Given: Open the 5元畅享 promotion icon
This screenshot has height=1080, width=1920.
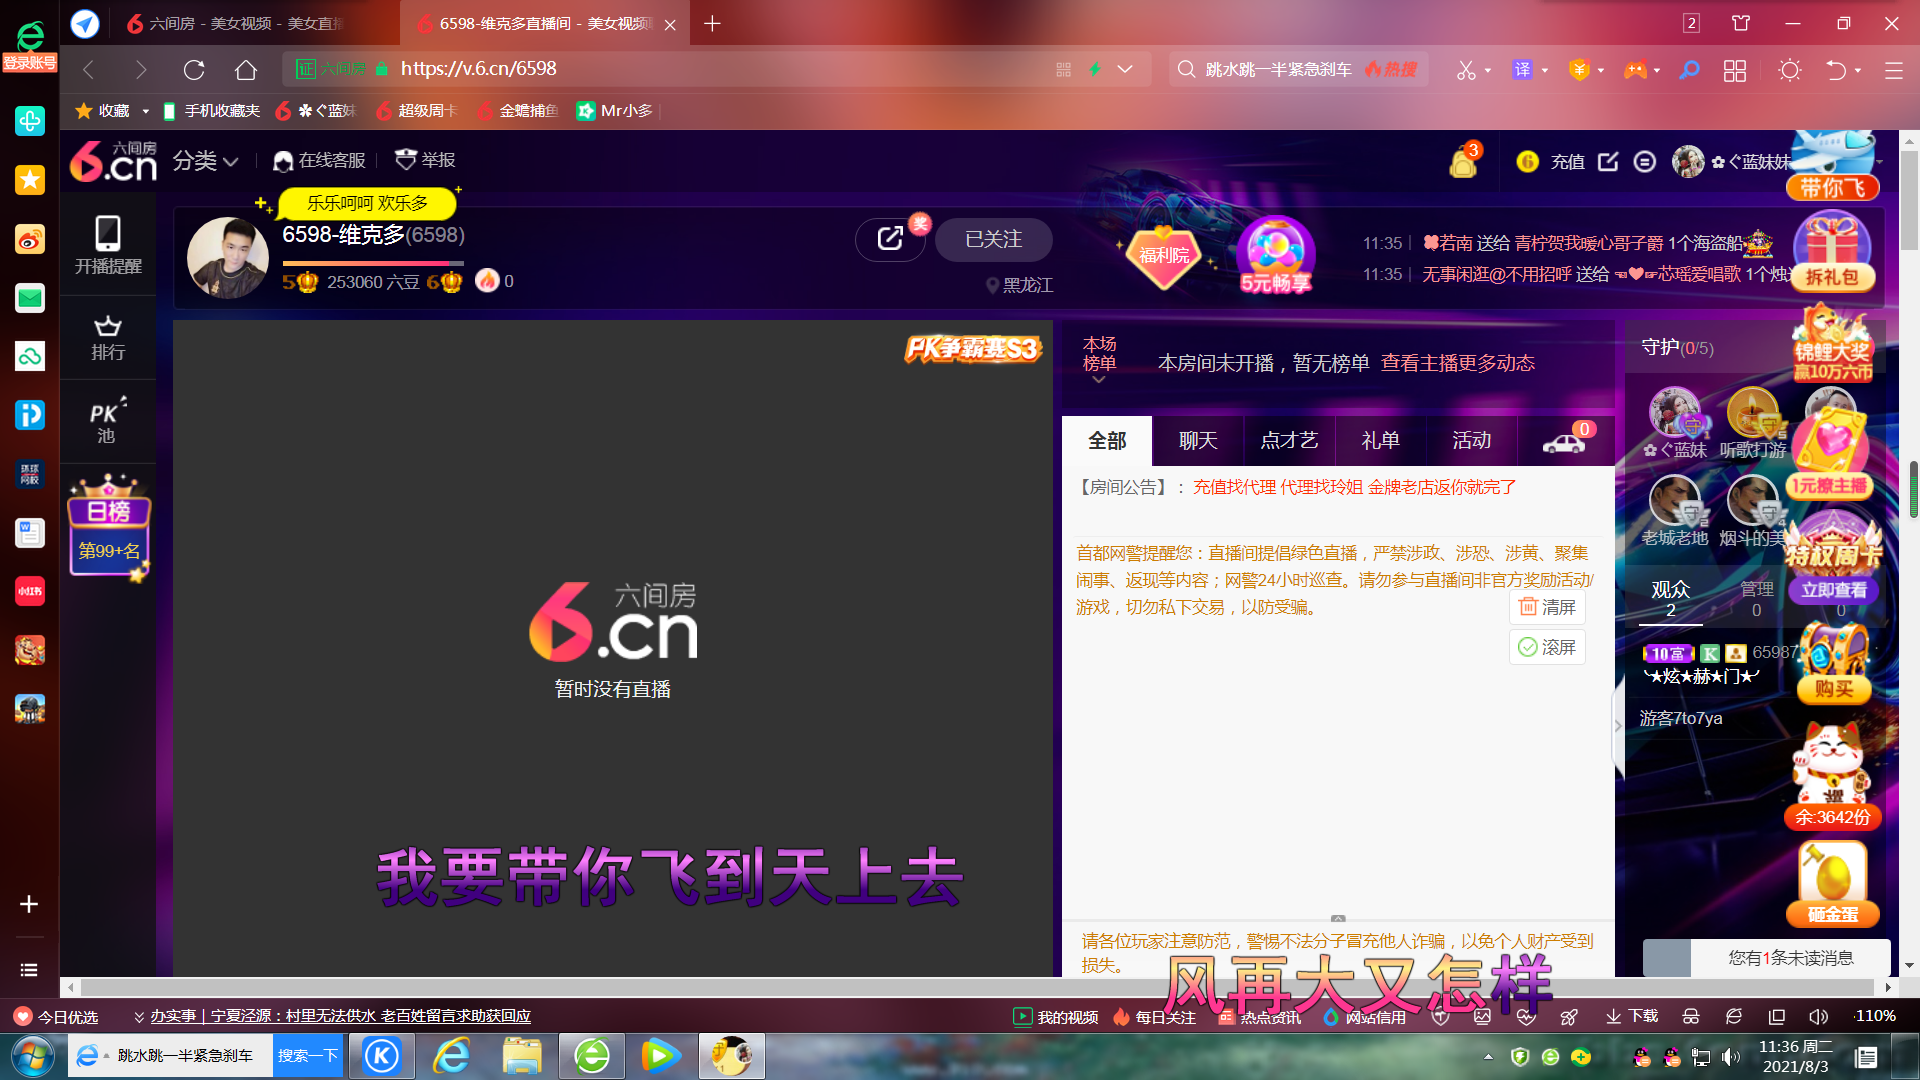Looking at the screenshot, I should tap(1275, 255).
